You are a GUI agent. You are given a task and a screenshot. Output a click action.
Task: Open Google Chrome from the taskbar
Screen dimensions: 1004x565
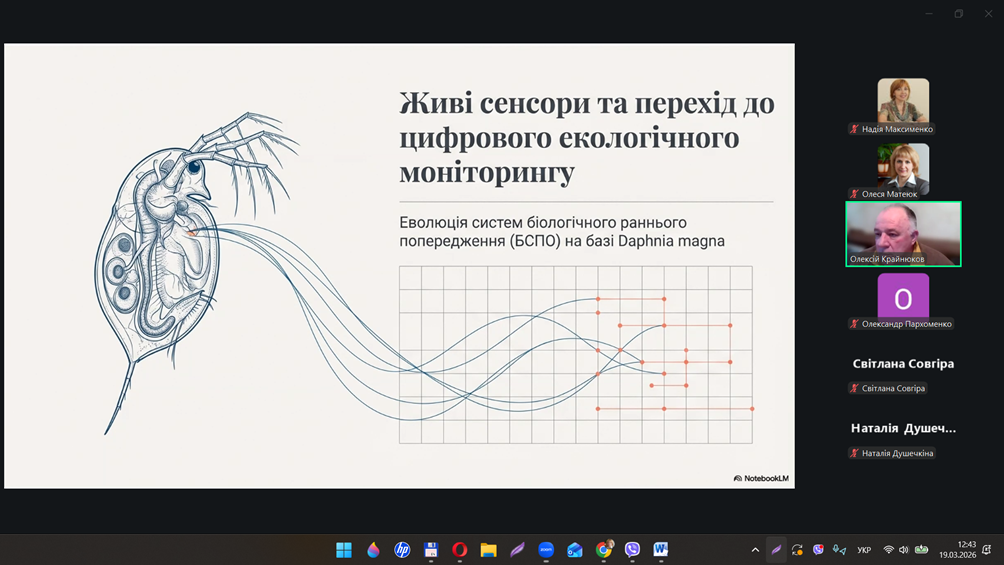[x=604, y=549]
